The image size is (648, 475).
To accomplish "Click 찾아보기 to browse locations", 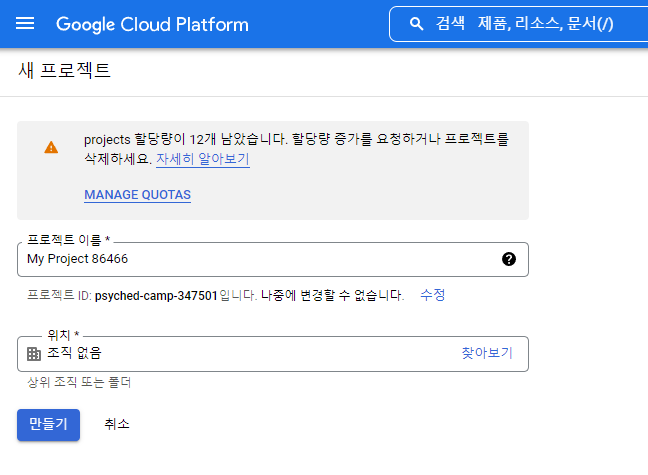I will point(487,353).
